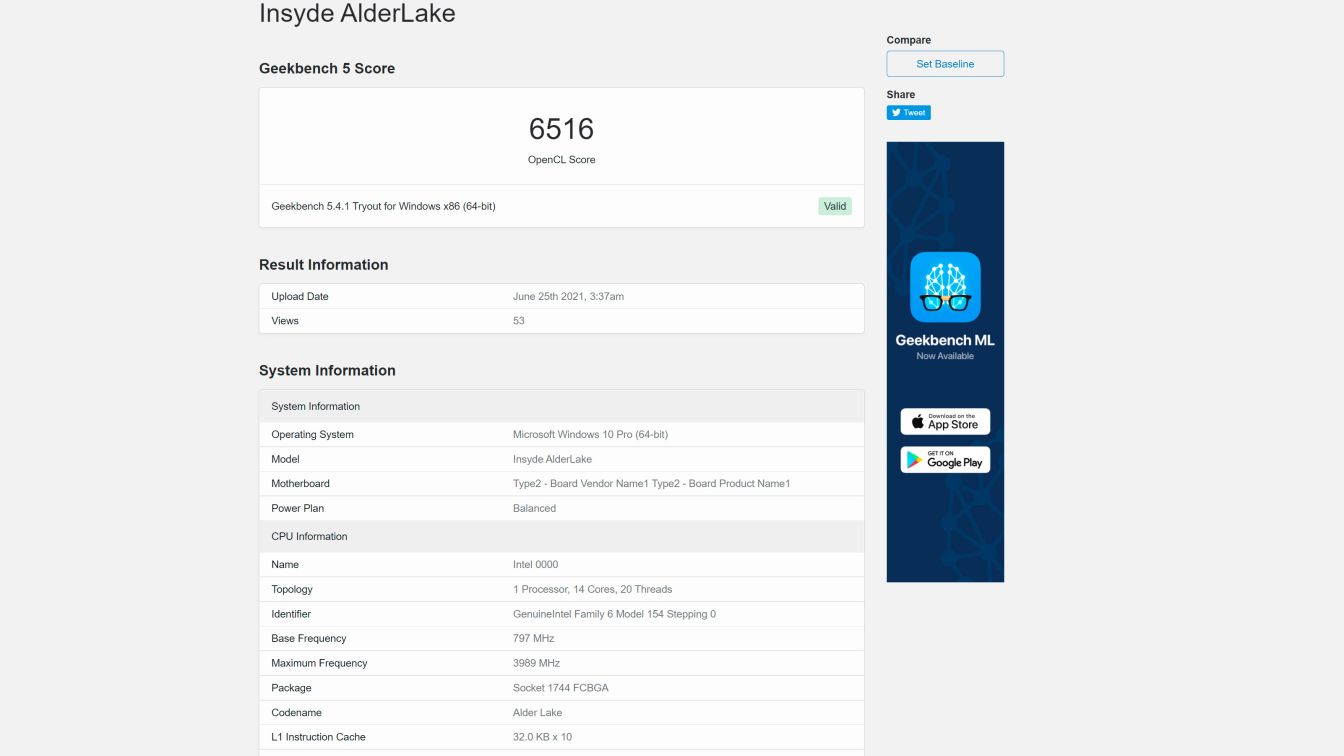Click the Compare sidebar label
Viewport: 1344px width, 756px height.
click(908, 40)
